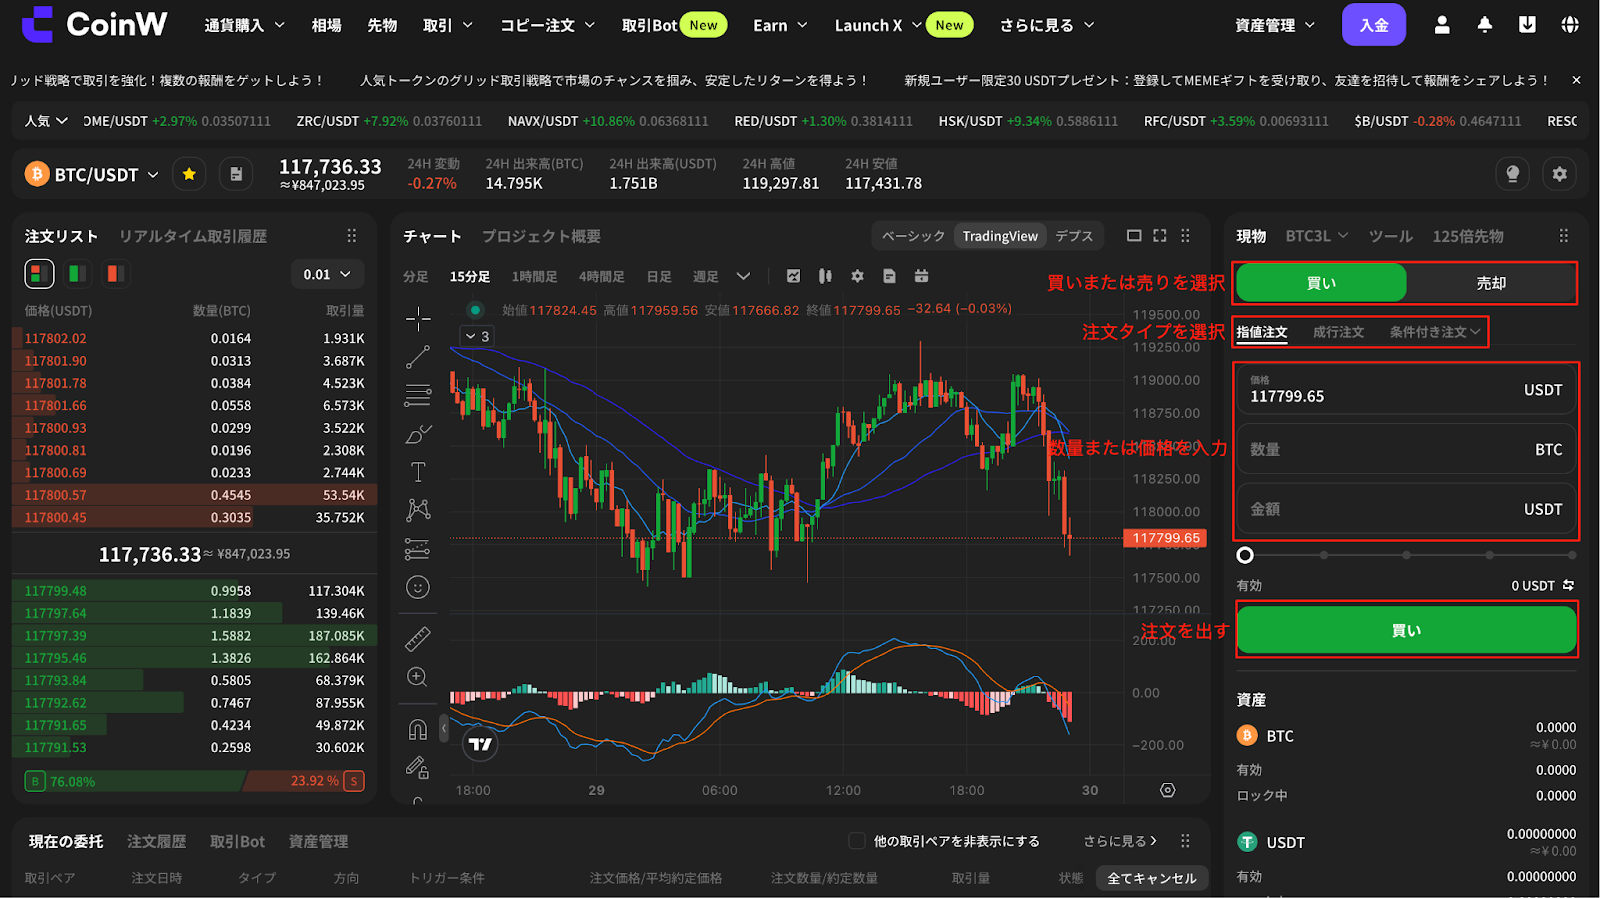The width and height of the screenshot is (1600, 898).
Task: Click the lightbulb tips icon
Action: point(1513,174)
